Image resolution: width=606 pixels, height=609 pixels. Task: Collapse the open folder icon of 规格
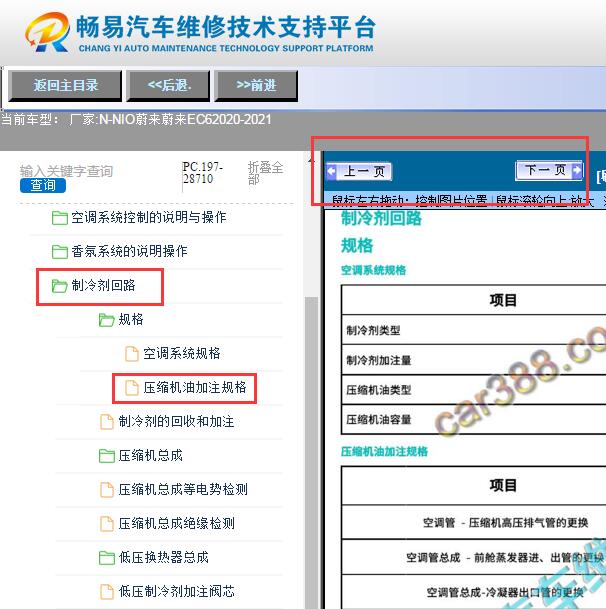click(x=106, y=320)
